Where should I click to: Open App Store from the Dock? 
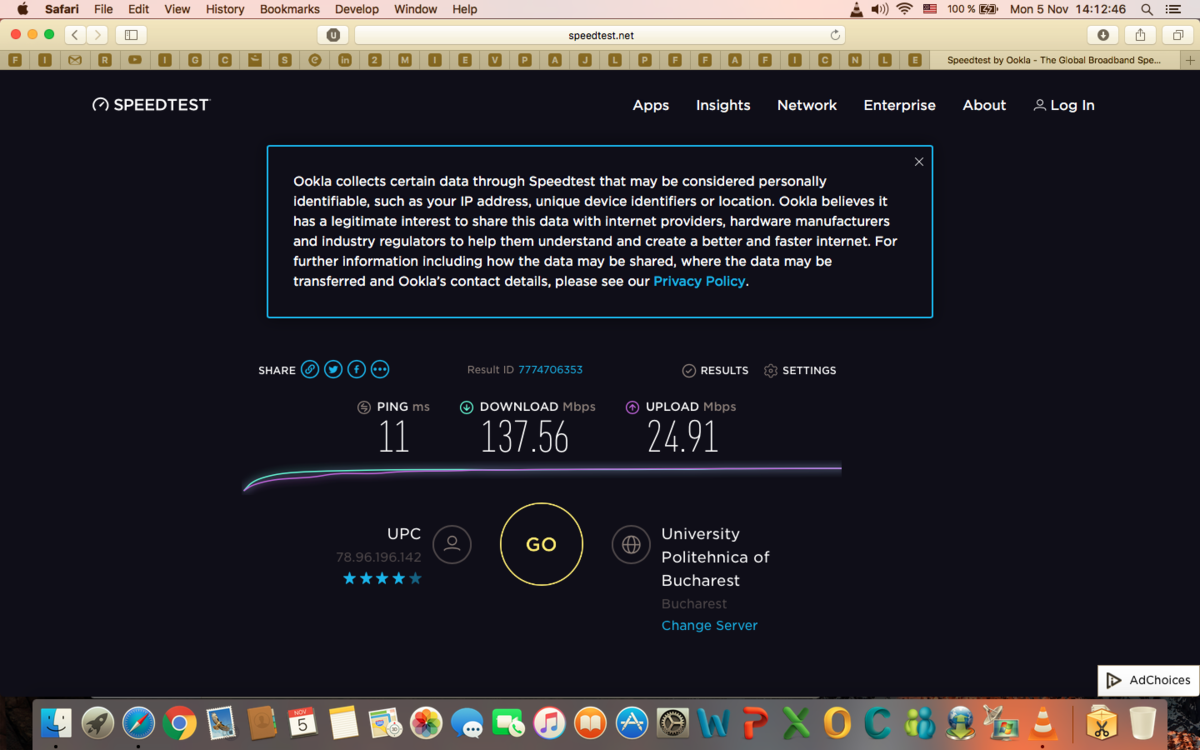(632, 722)
